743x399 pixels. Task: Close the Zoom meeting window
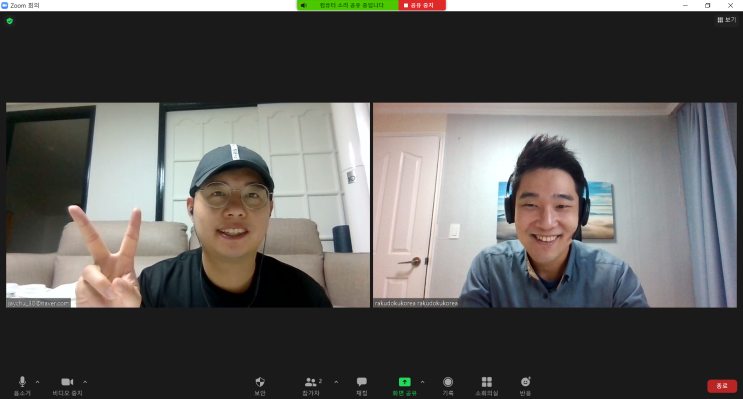(x=730, y=5)
